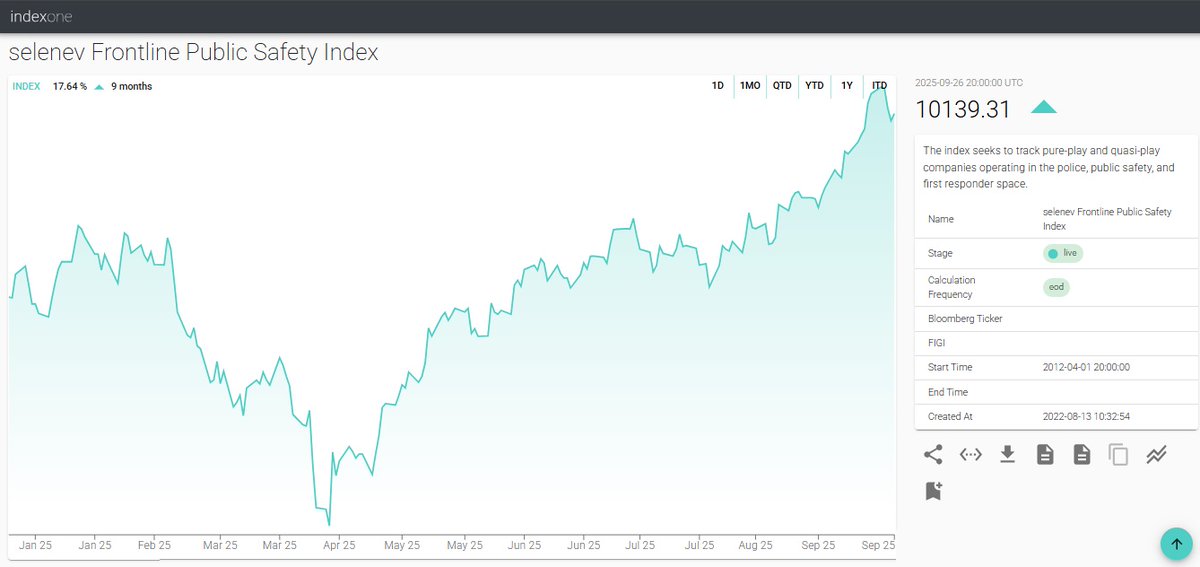Viewport: 1200px width, 567px height.
Task: Switch chart to YTD range
Action: [x=815, y=86]
